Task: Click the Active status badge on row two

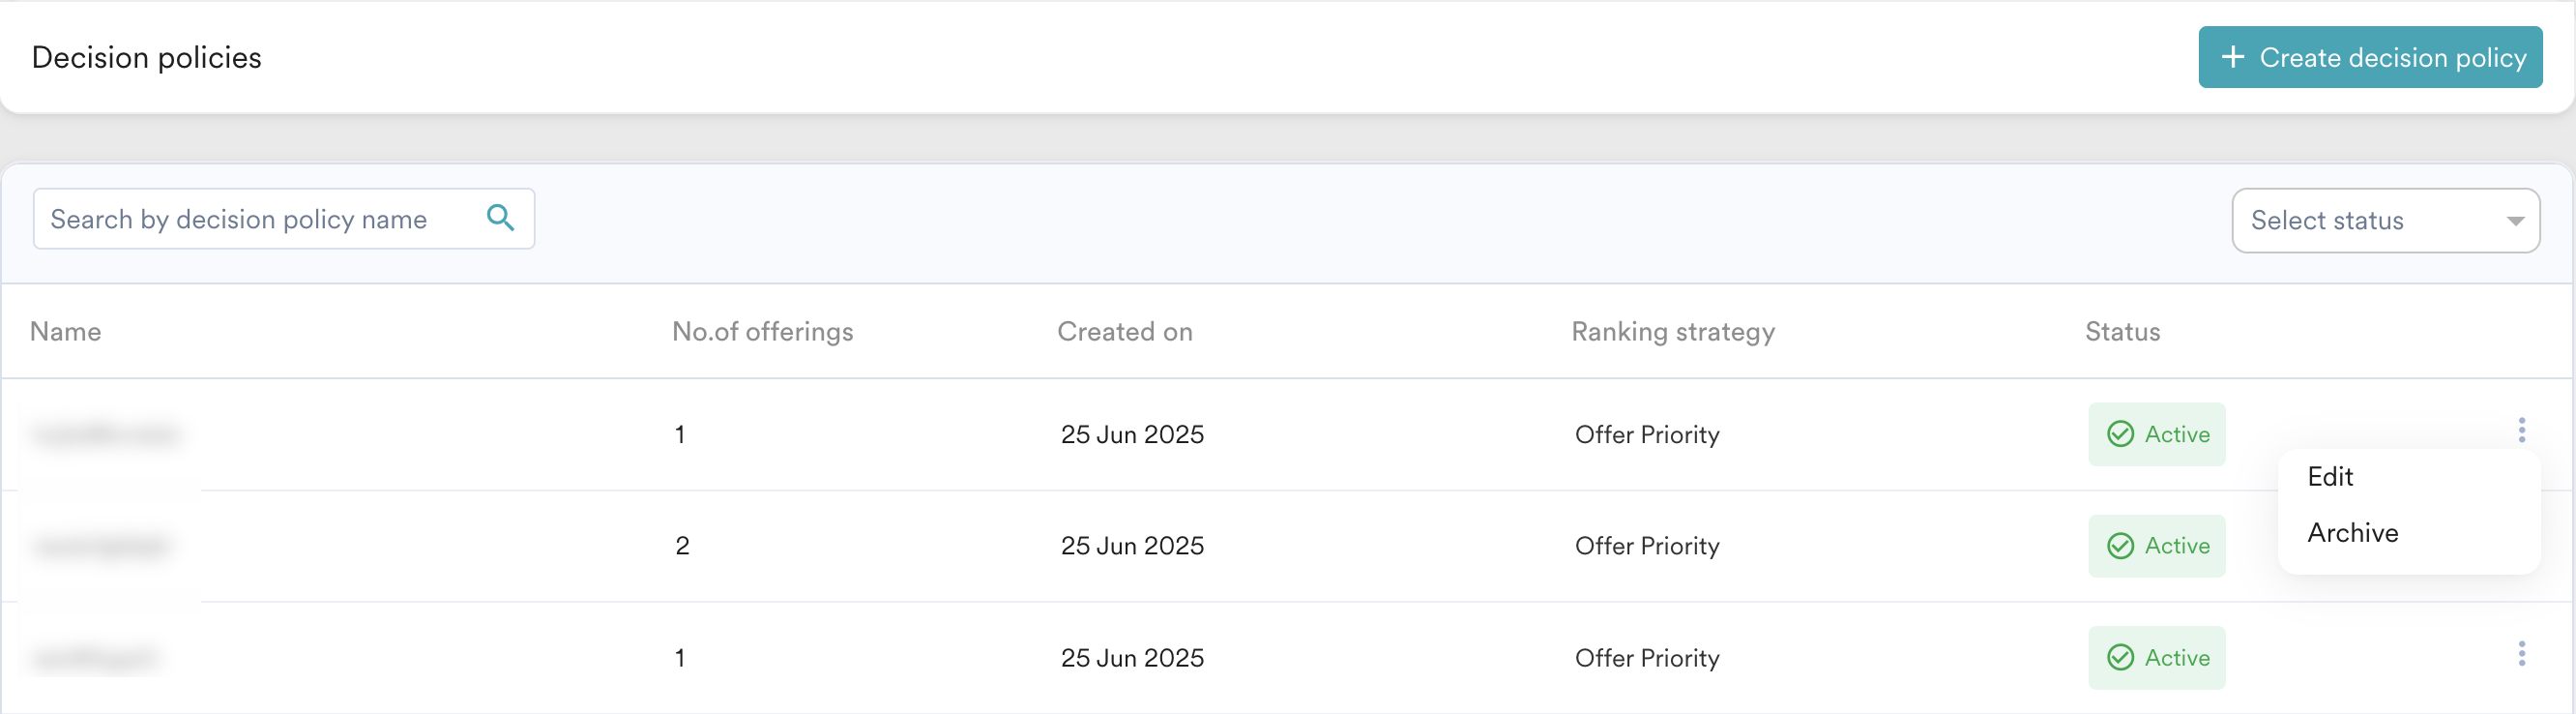Action: (x=2157, y=546)
